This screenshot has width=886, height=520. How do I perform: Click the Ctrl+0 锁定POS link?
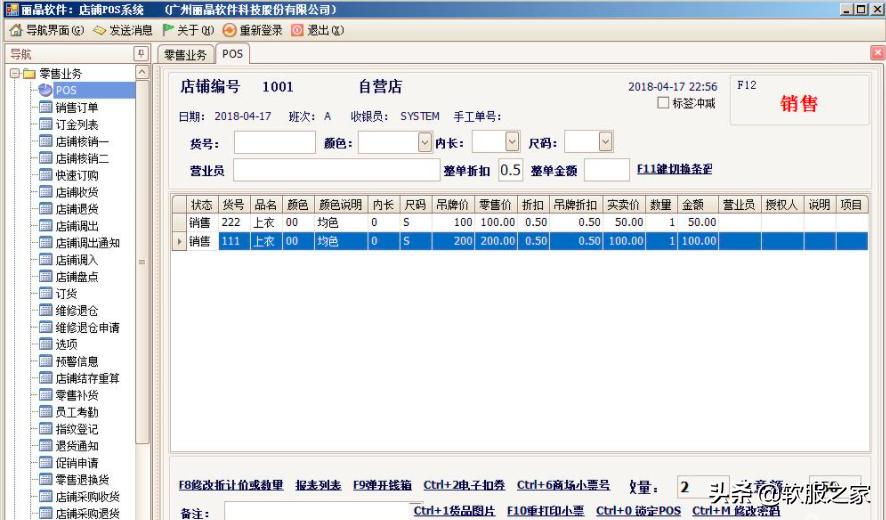click(x=639, y=511)
